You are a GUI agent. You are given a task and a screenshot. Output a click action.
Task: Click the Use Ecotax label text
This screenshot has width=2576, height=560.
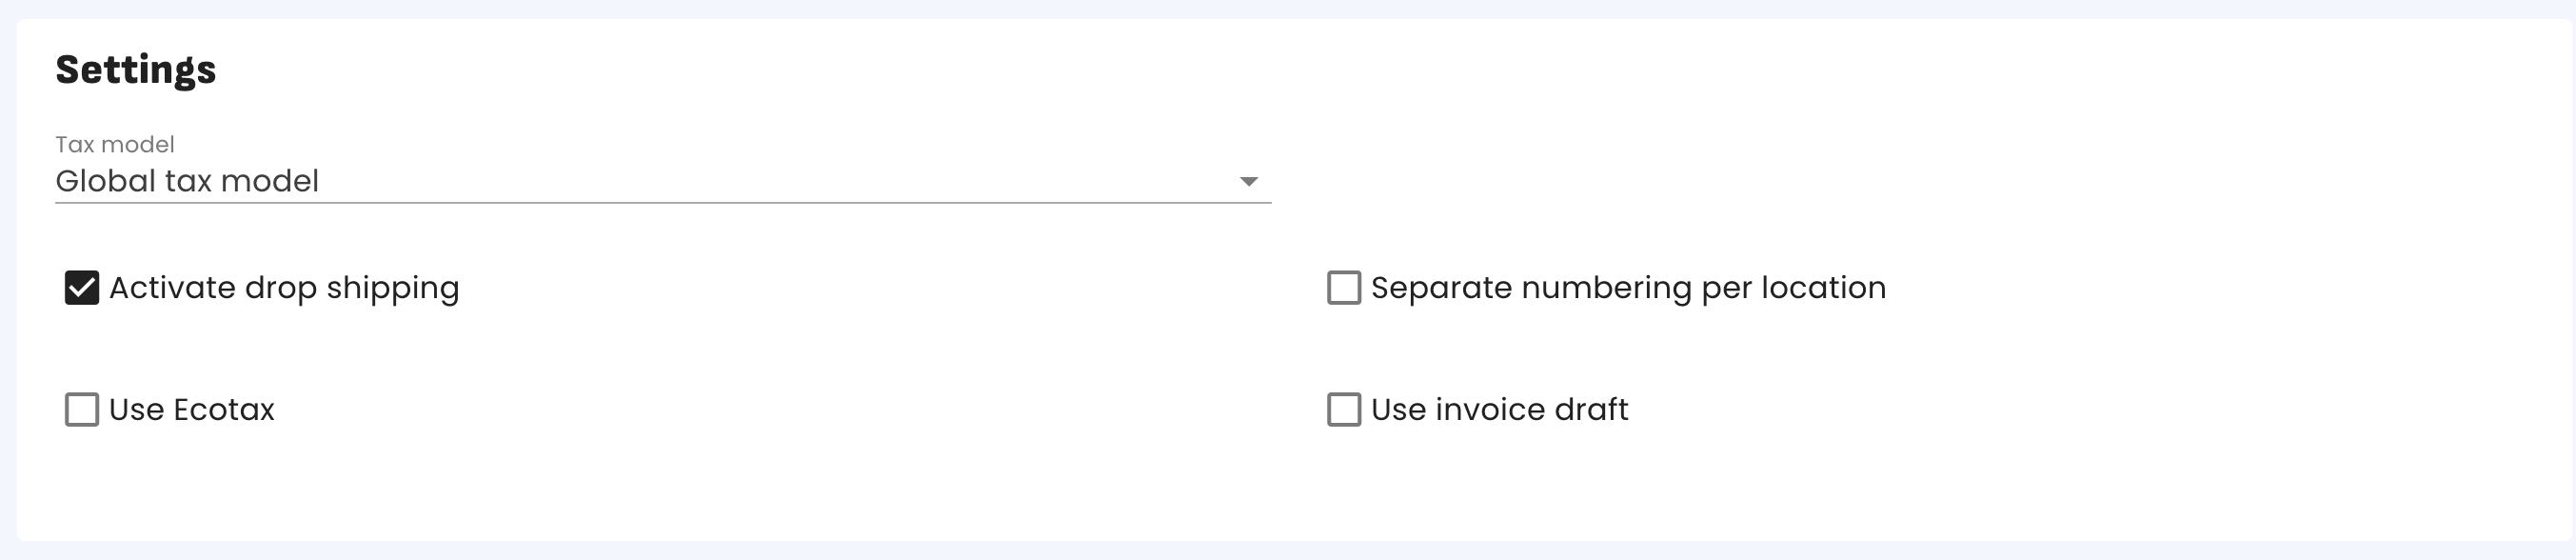(x=191, y=410)
